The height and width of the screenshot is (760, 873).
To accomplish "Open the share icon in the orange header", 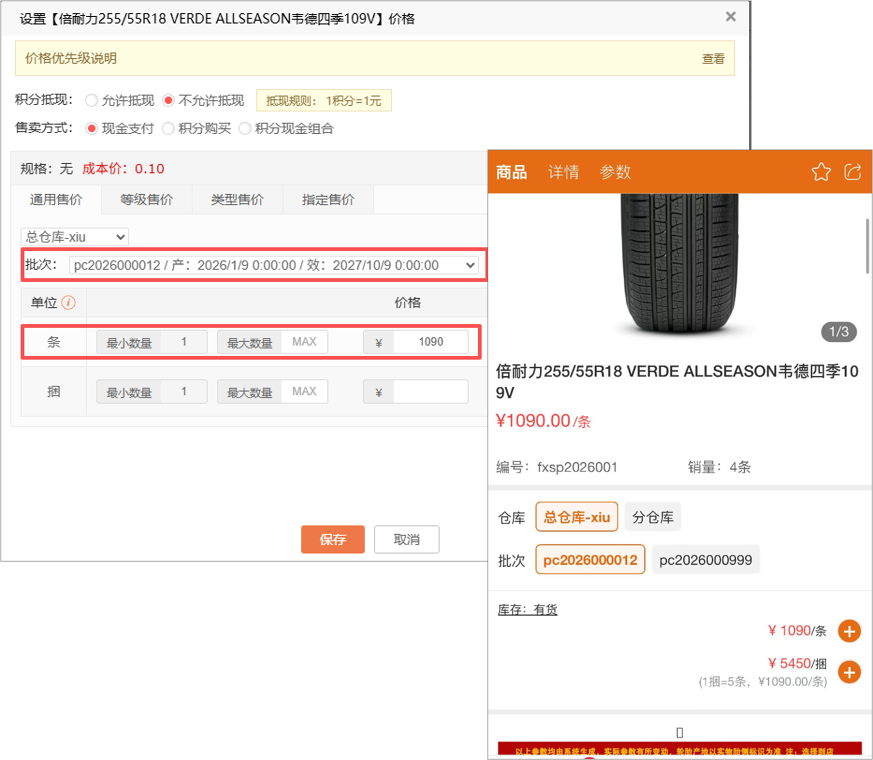I will pyautogui.click(x=852, y=172).
